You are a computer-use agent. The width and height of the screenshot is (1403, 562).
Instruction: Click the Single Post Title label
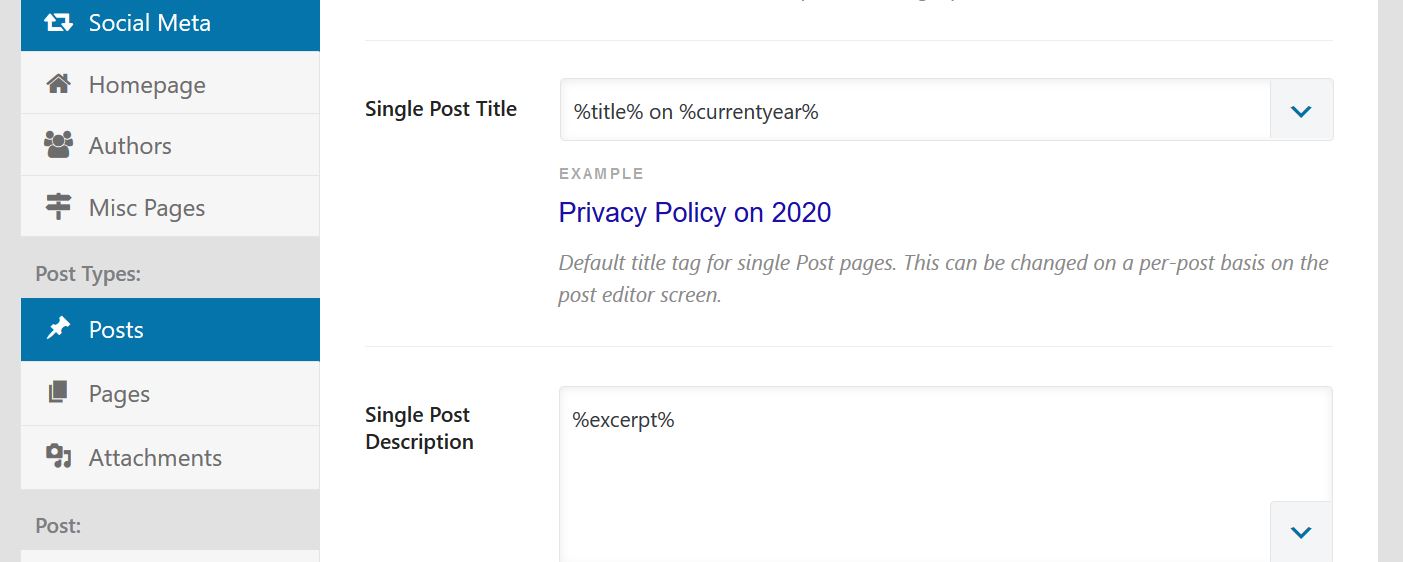[441, 109]
